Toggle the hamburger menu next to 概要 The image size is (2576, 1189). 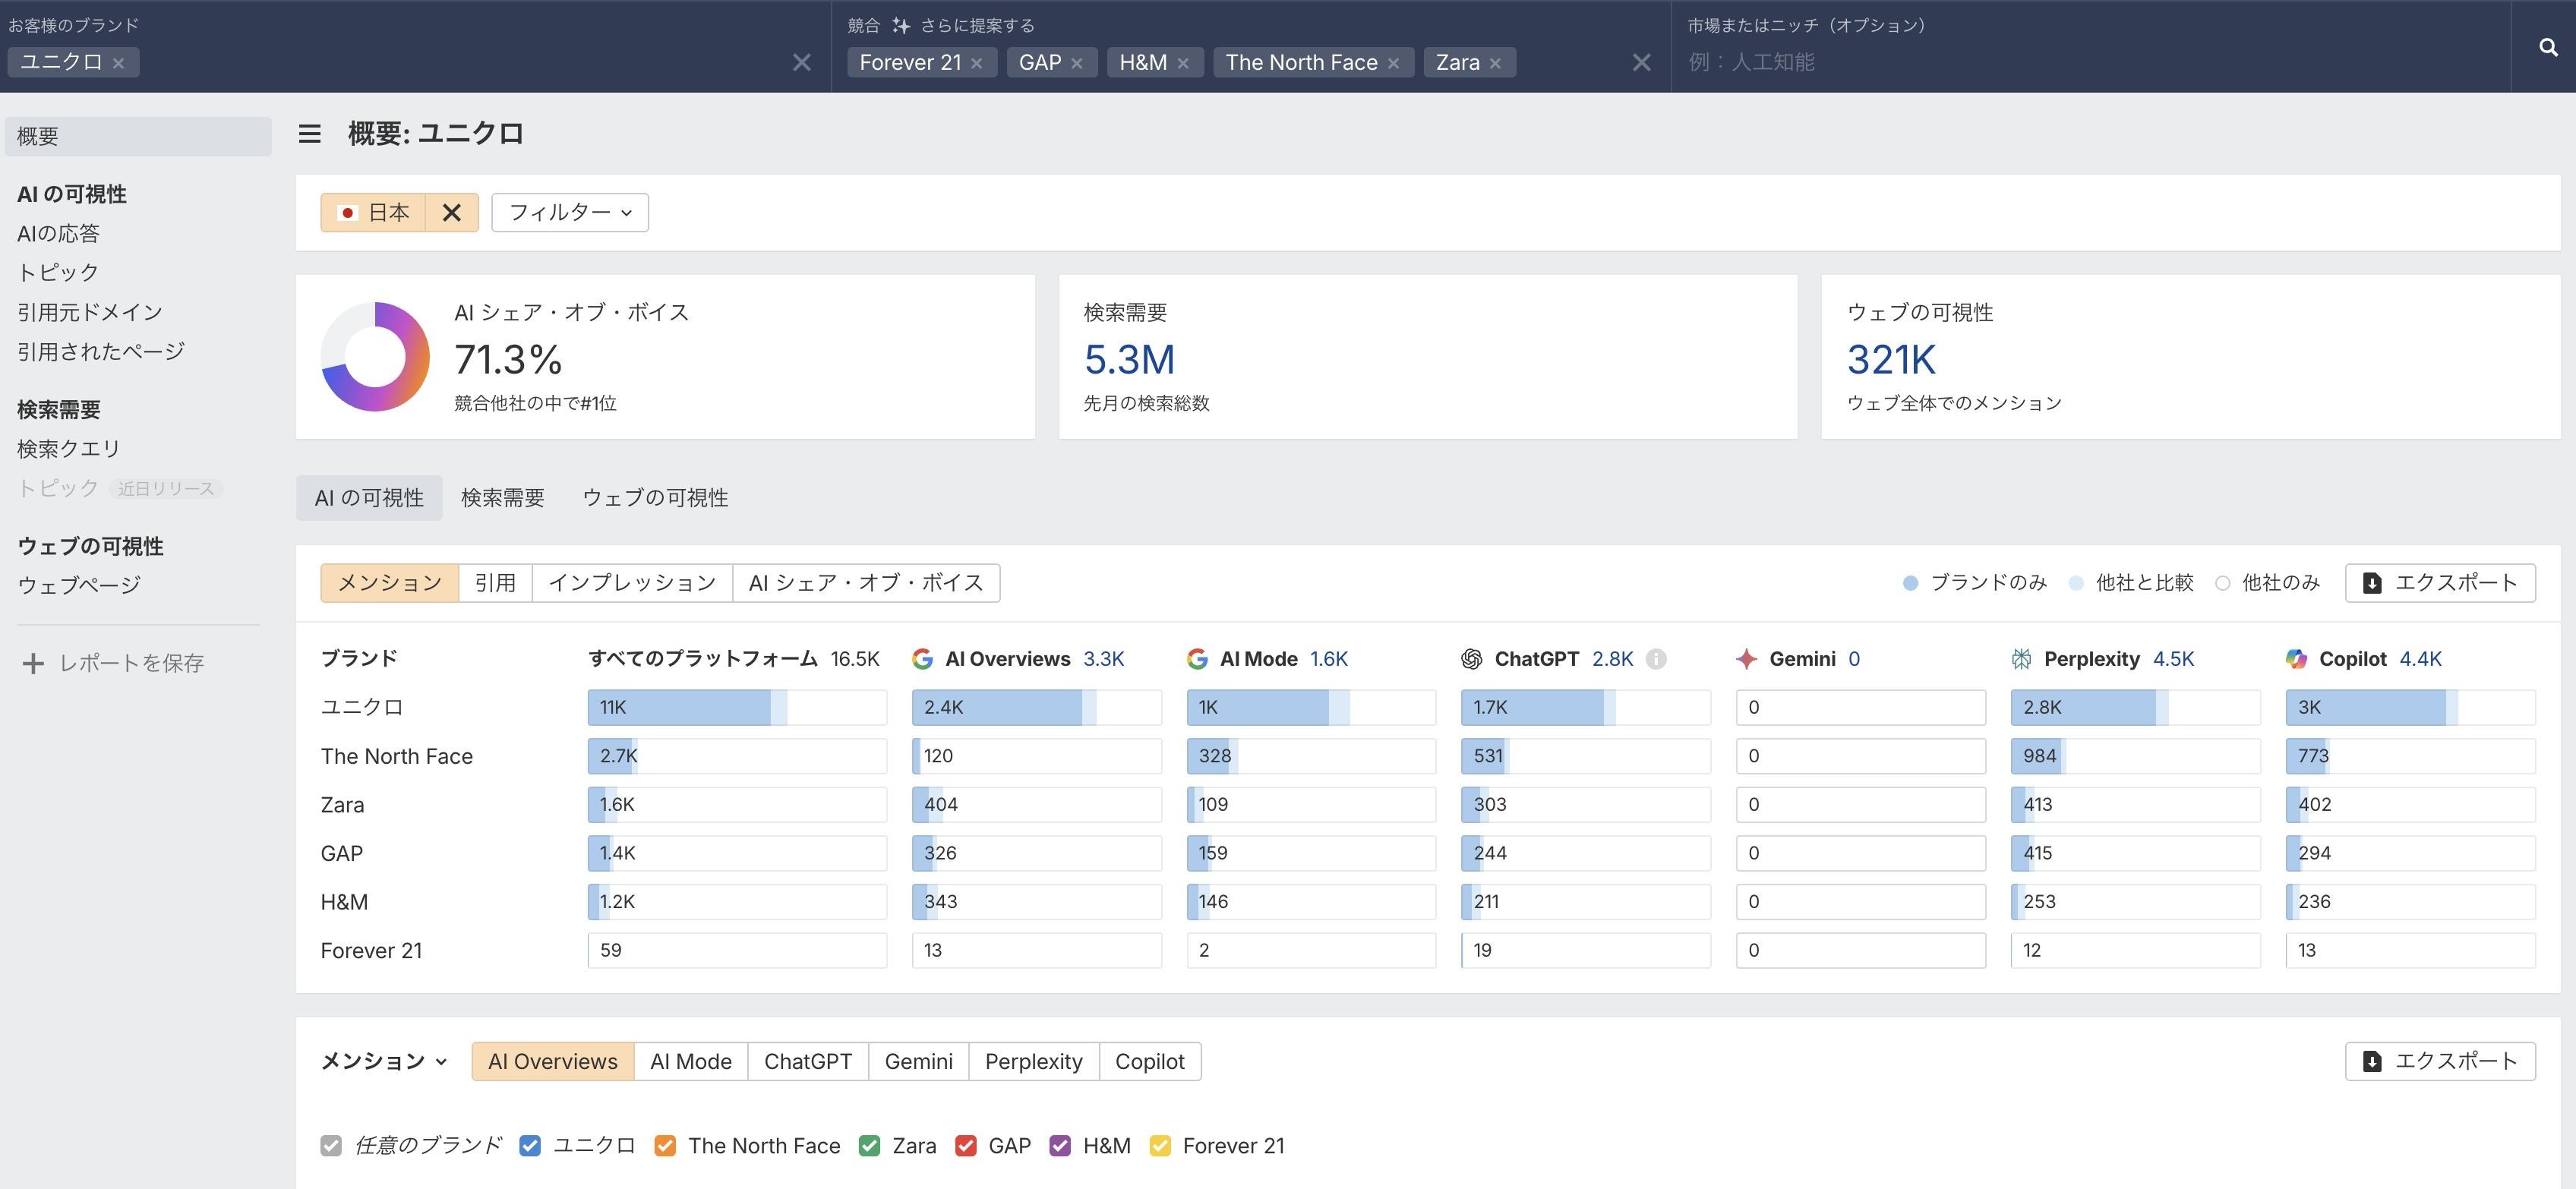(309, 133)
